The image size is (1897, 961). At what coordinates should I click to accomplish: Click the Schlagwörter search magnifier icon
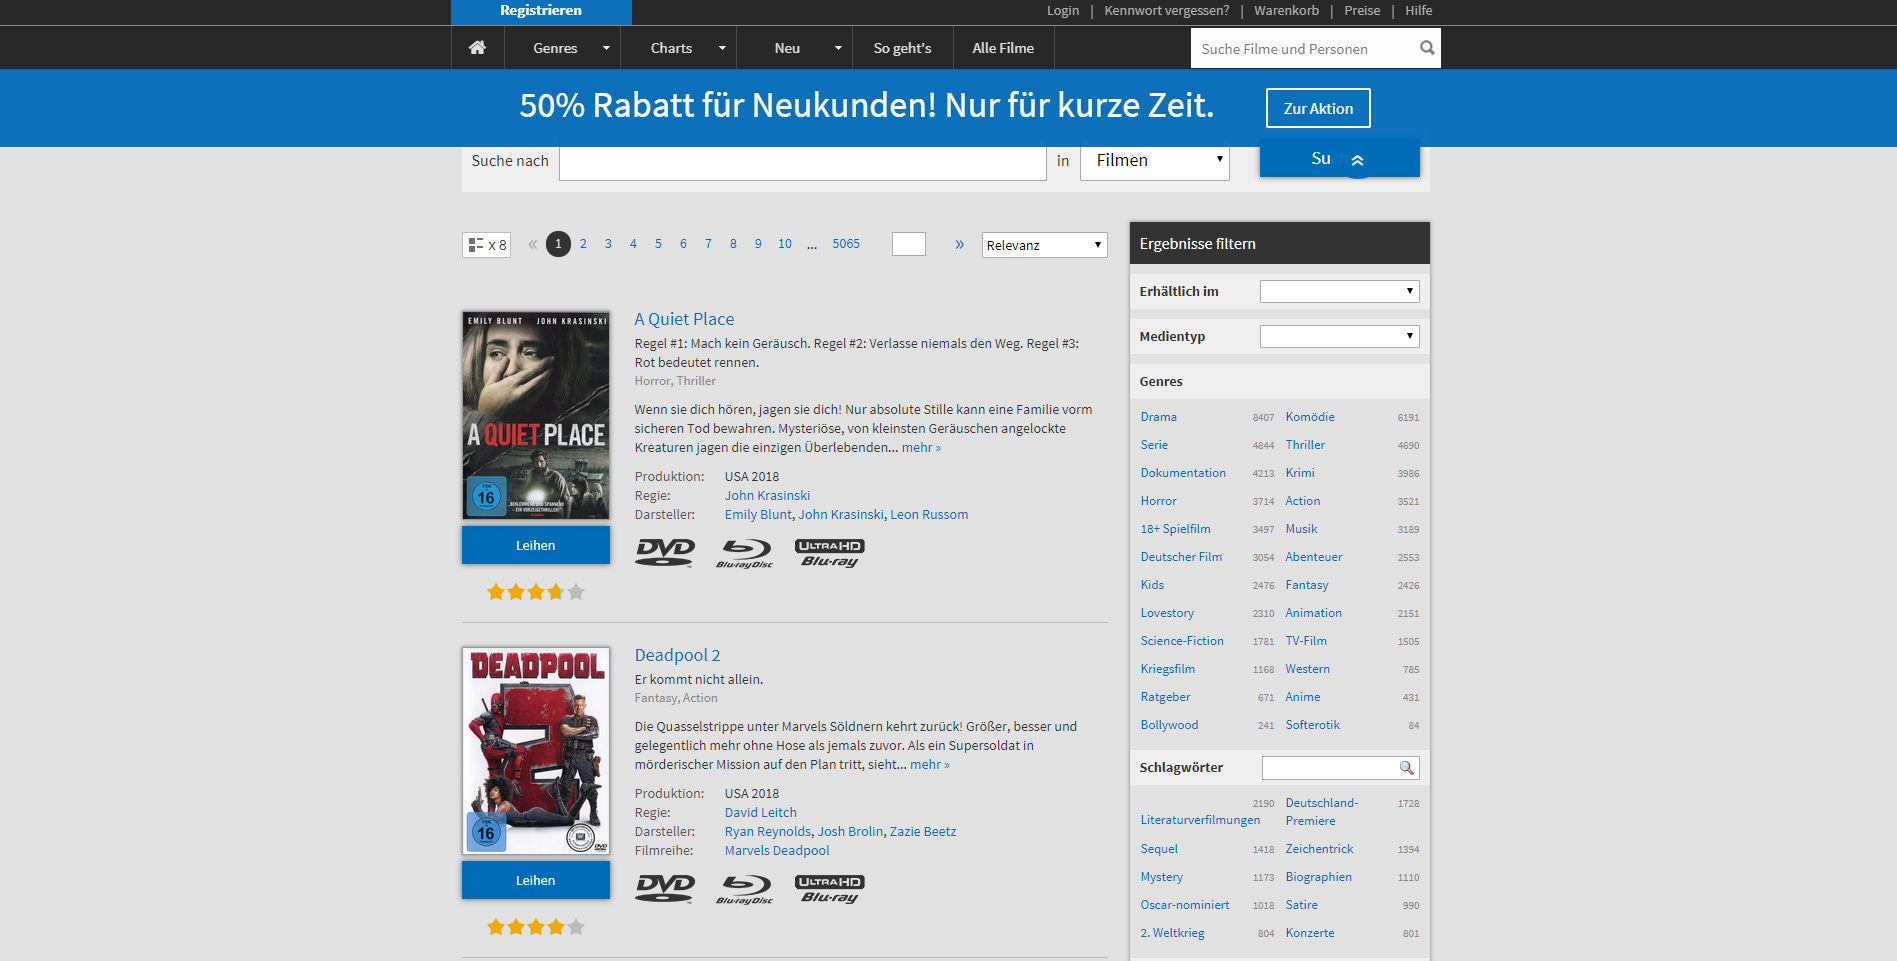1407,768
